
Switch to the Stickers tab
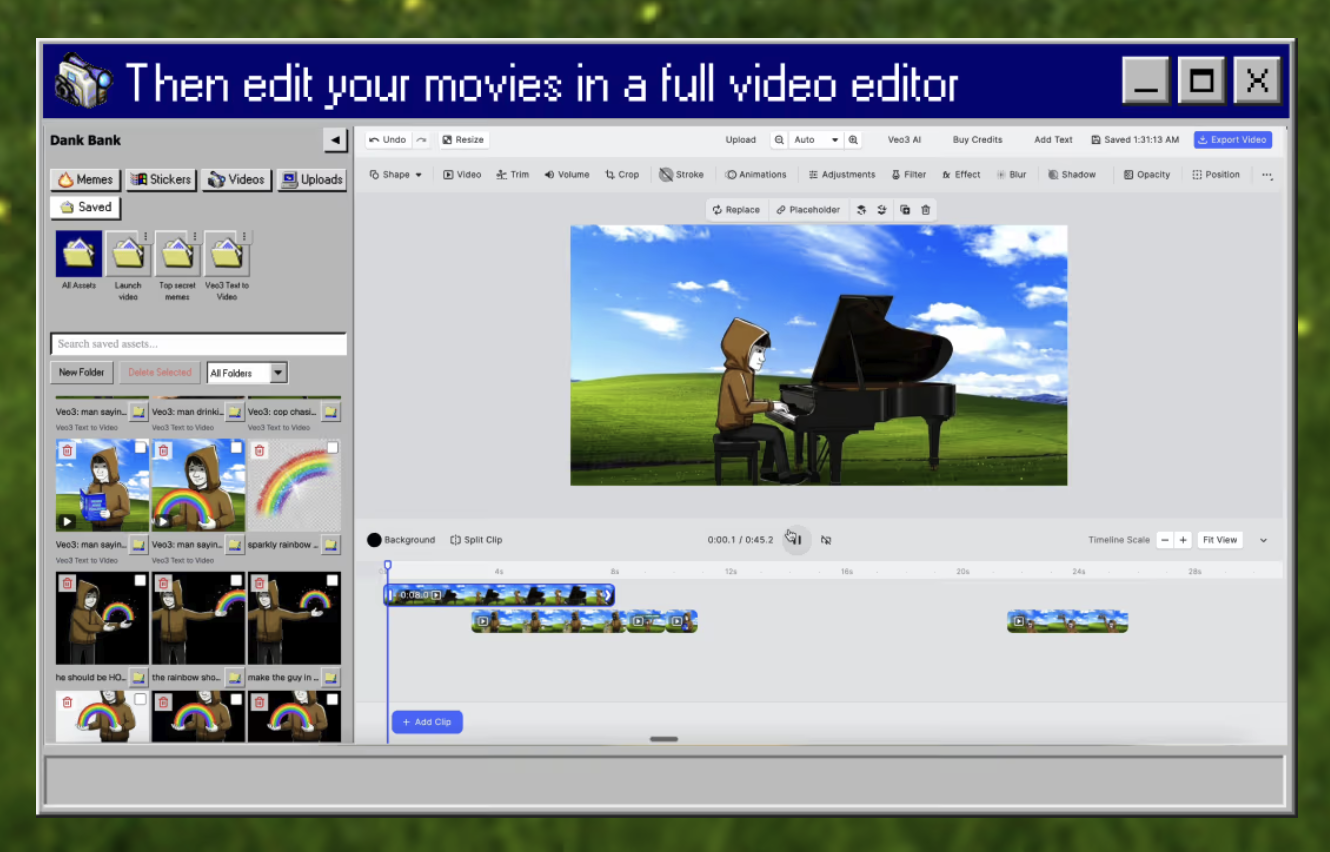click(159, 180)
